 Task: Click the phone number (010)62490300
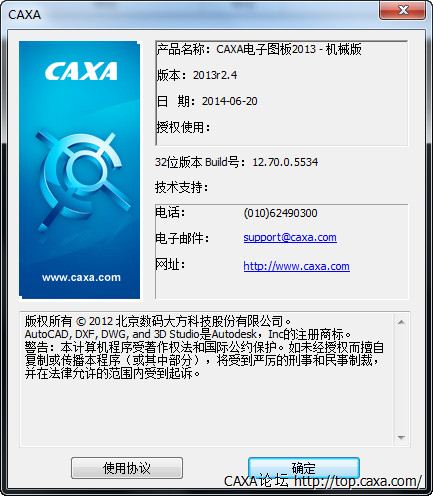(x=280, y=213)
